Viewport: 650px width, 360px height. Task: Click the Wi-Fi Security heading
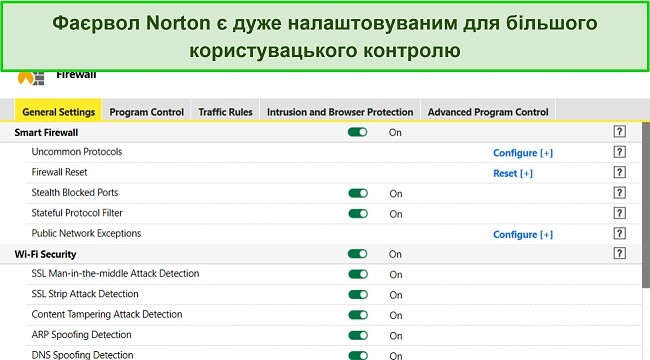[x=45, y=254]
